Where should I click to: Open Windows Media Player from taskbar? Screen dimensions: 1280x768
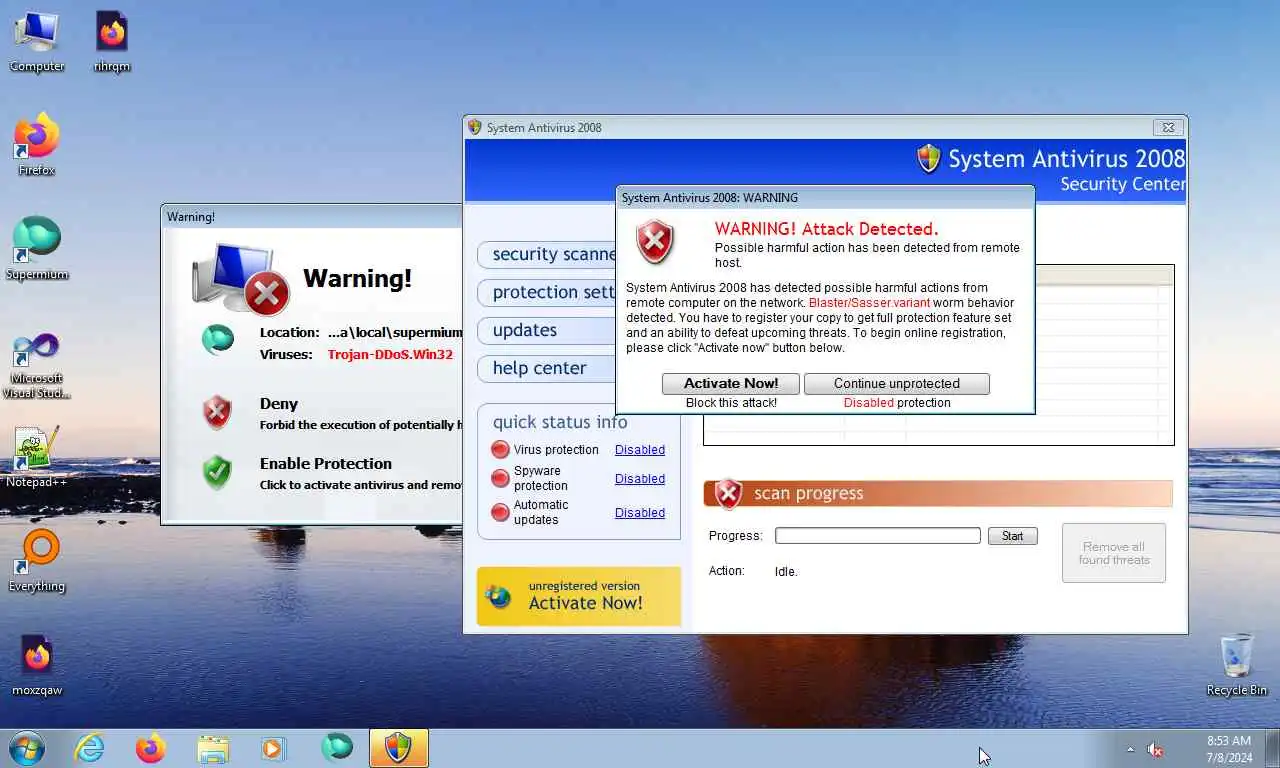pyautogui.click(x=273, y=748)
